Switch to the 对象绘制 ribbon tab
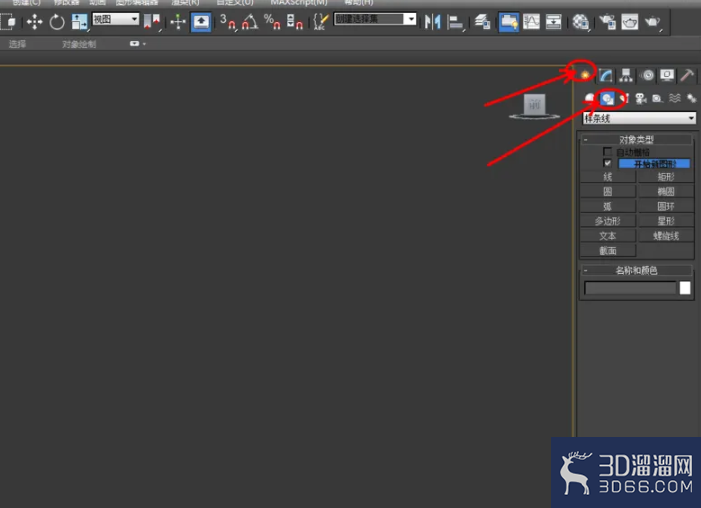This screenshot has height=508, width=701. pyautogui.click(x=79, y=44)
